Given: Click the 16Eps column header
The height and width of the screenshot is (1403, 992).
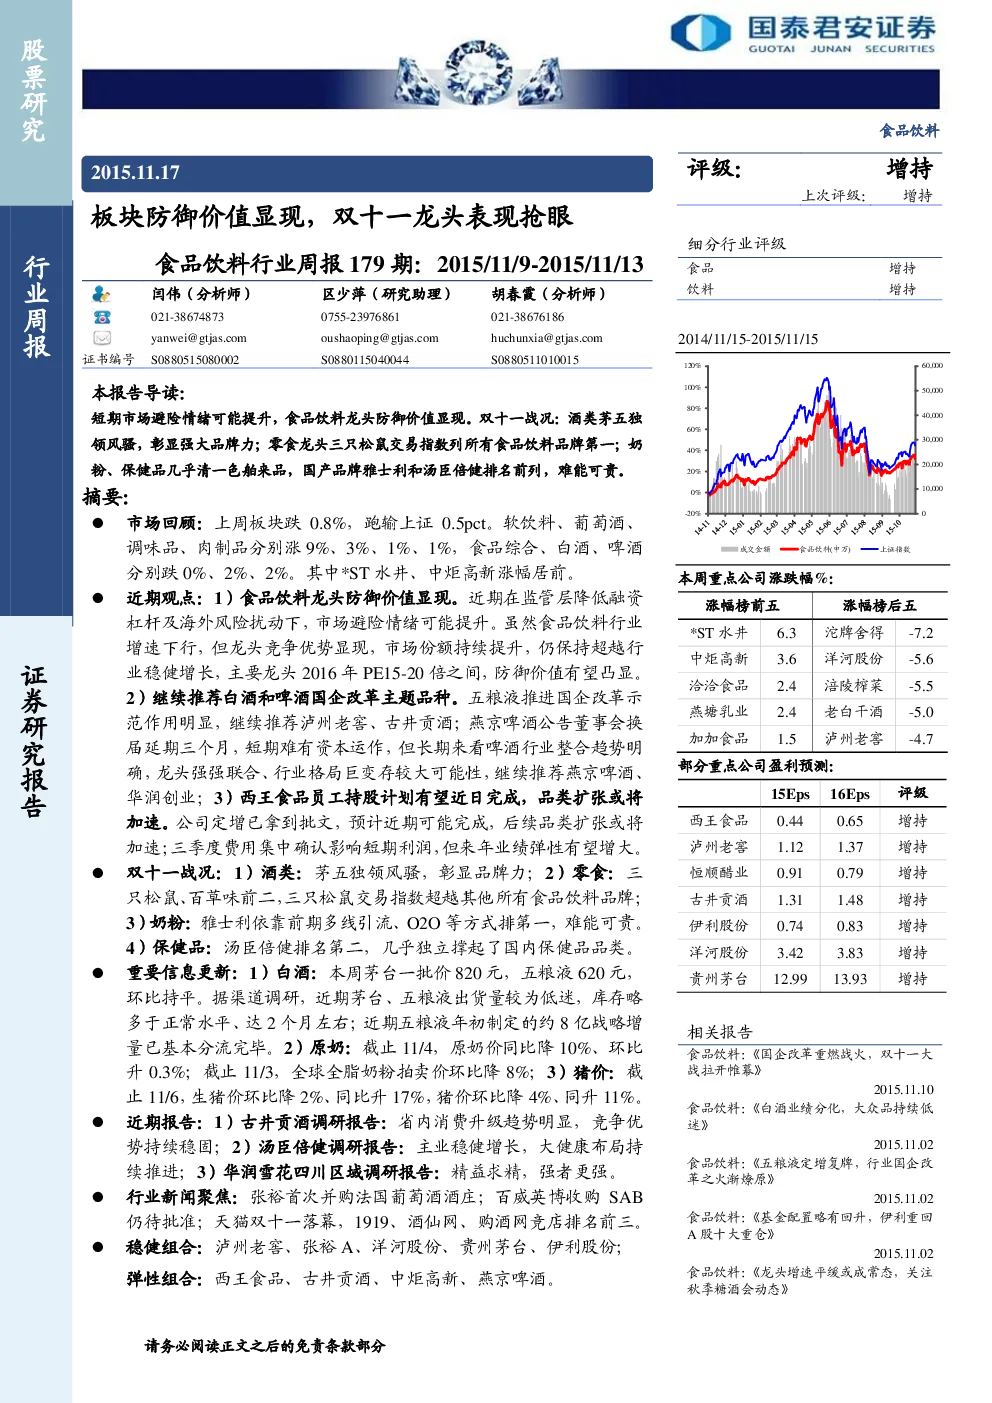Looking at the screenshot, I should click(850, 794).
